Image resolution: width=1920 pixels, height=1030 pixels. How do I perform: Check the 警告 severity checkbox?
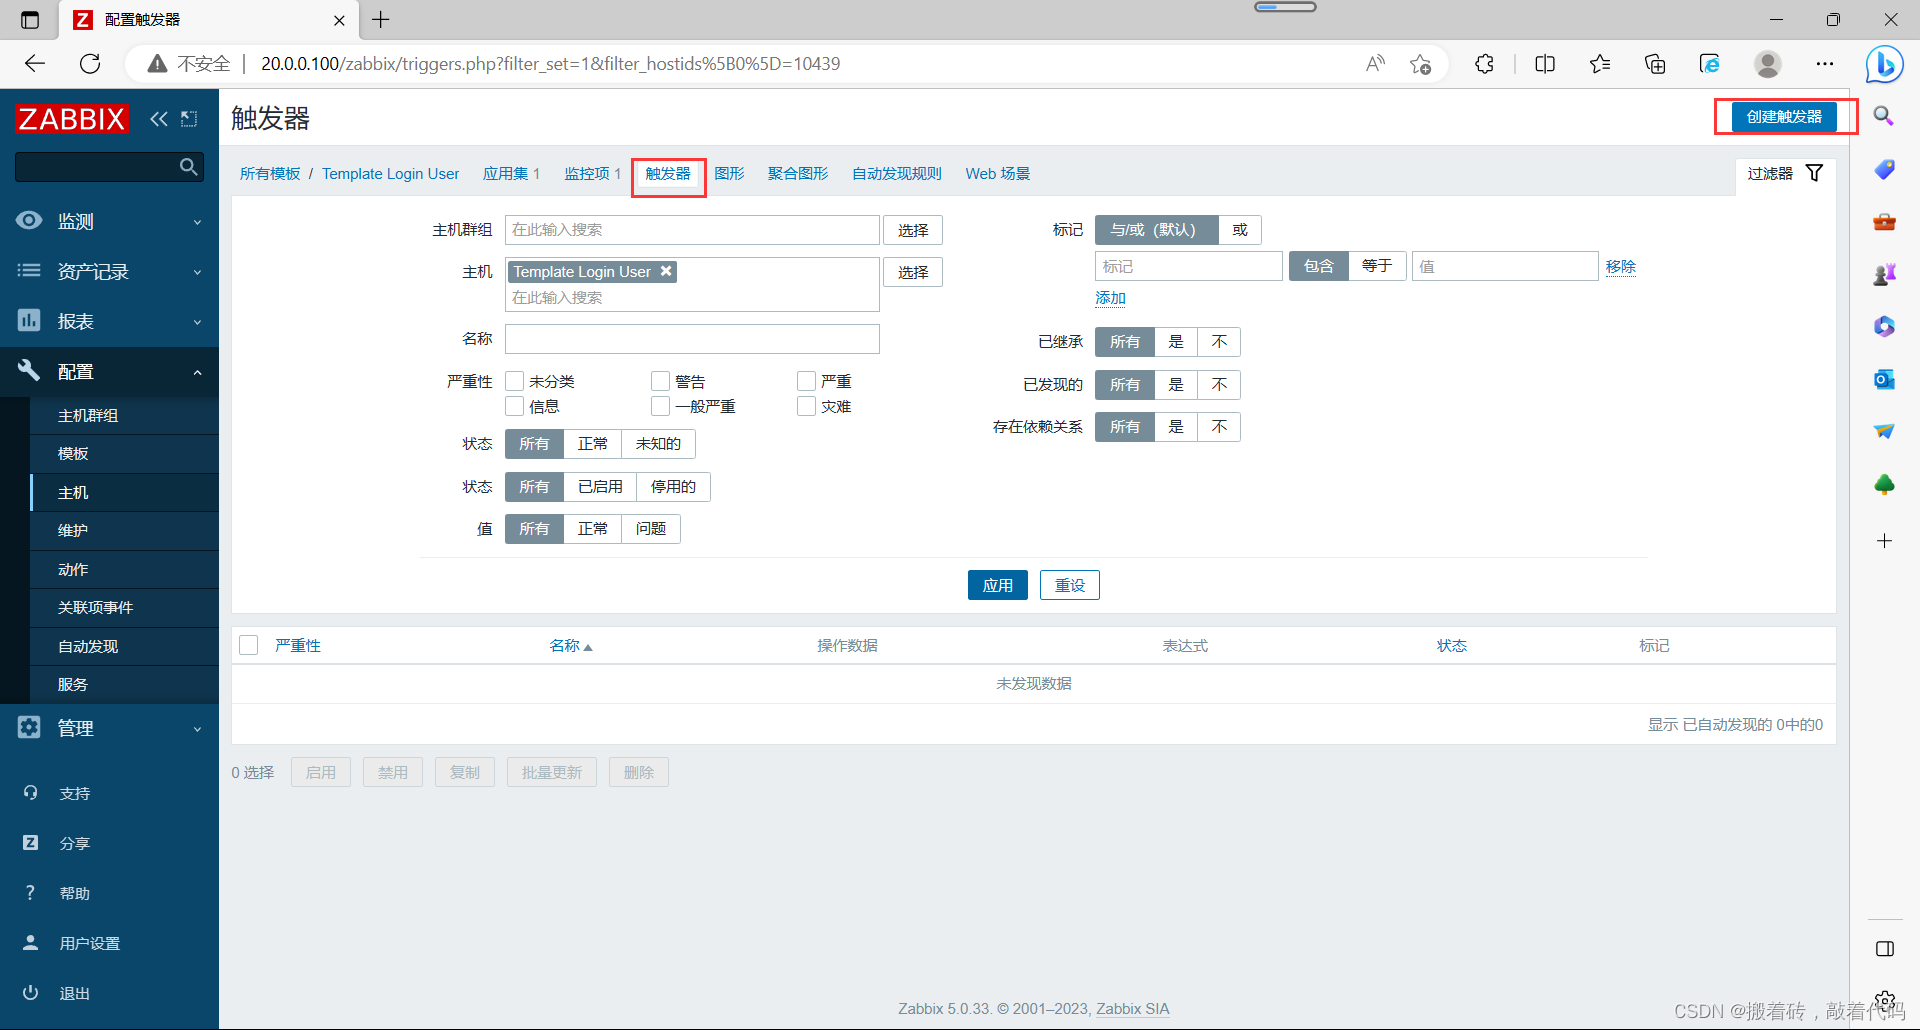point(660,381)
